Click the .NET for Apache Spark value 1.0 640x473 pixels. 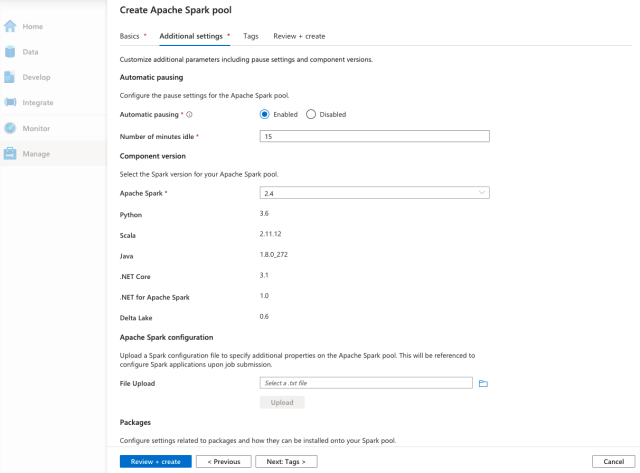[x=264, y=295]
